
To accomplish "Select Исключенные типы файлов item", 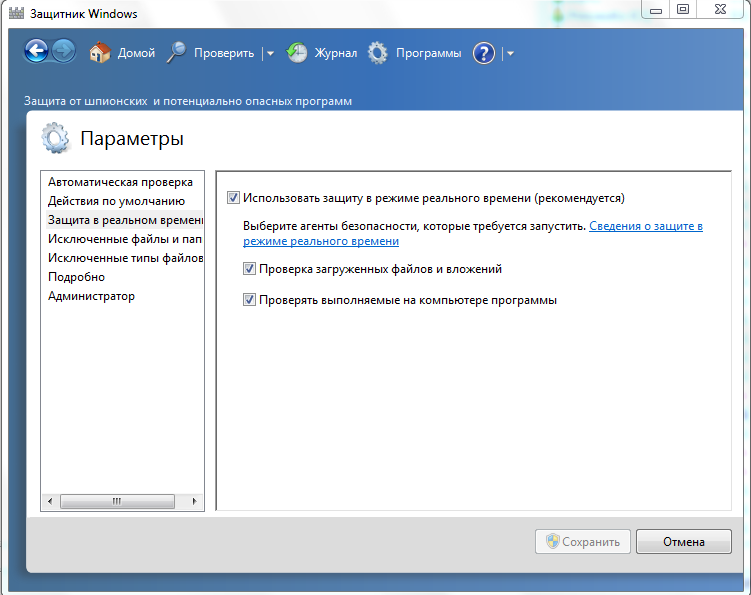I will tap(124, 258).
